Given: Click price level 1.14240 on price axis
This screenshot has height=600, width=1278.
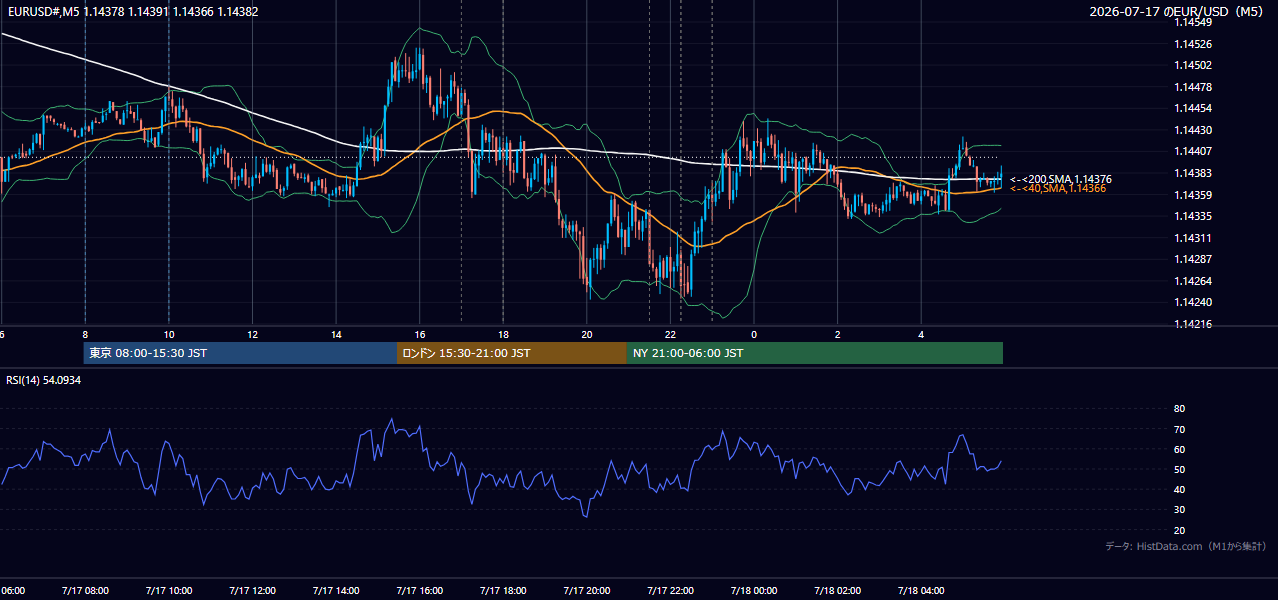Looking at the screenshot, I should [1193, 302].
